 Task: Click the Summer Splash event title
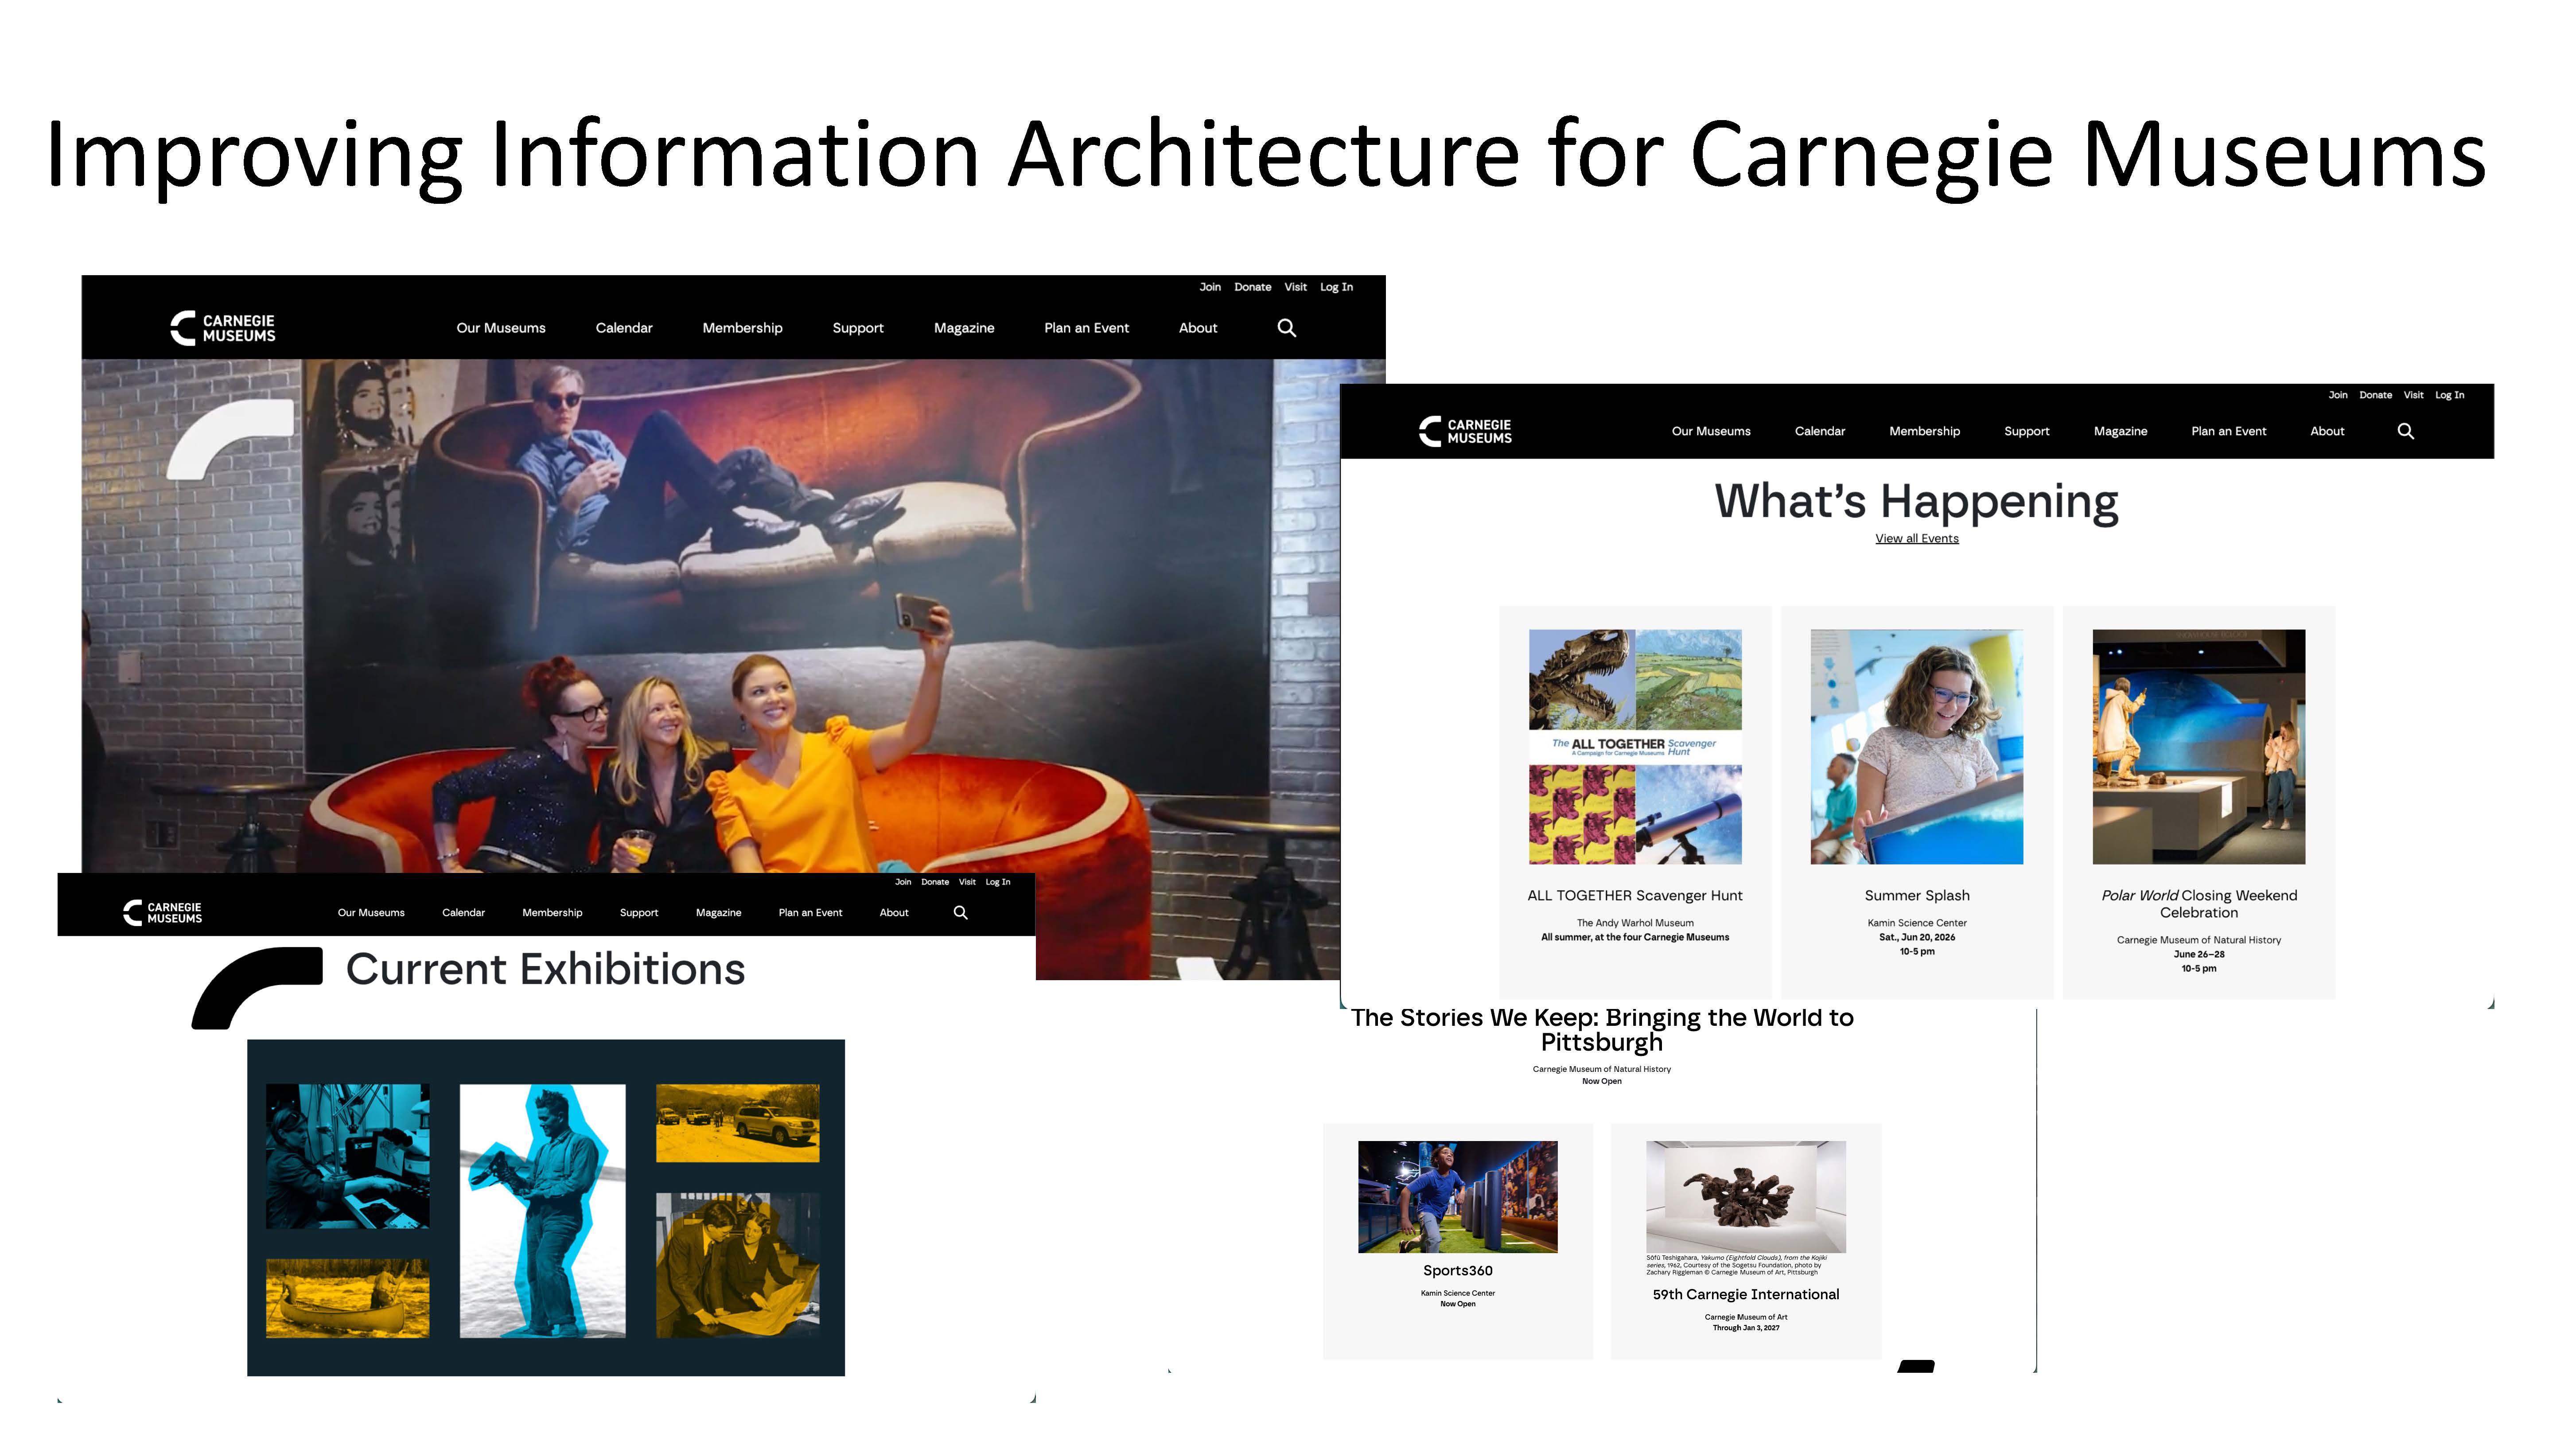click(x=1917, y=895)
